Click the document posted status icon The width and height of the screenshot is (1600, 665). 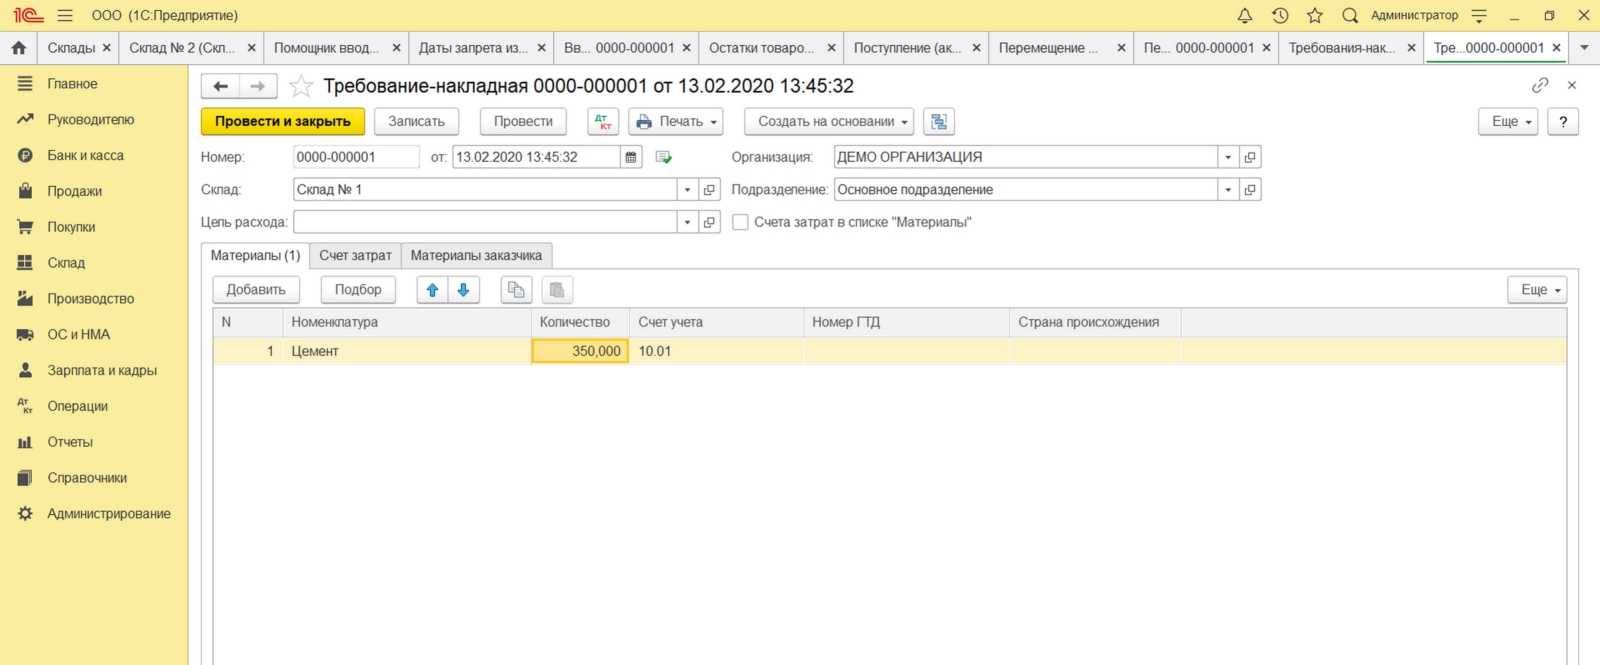click(x=664, y=157)
